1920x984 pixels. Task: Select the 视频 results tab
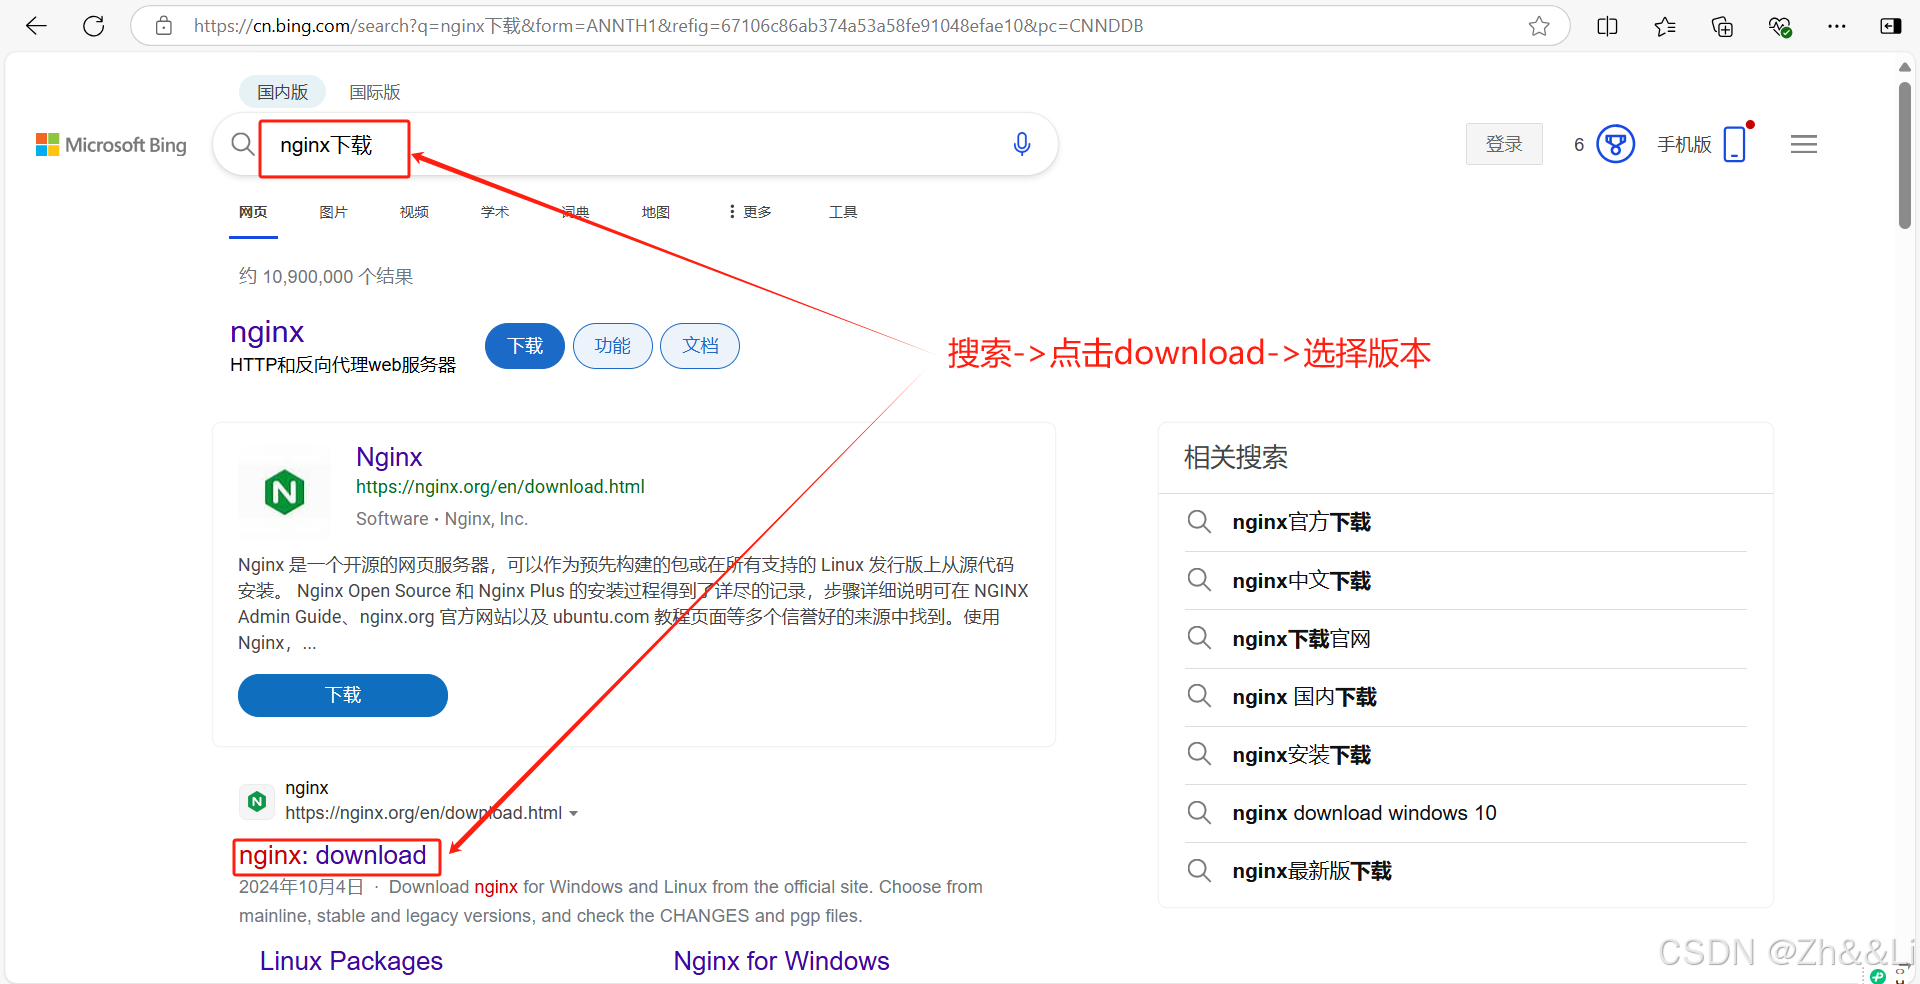[414, 212]
